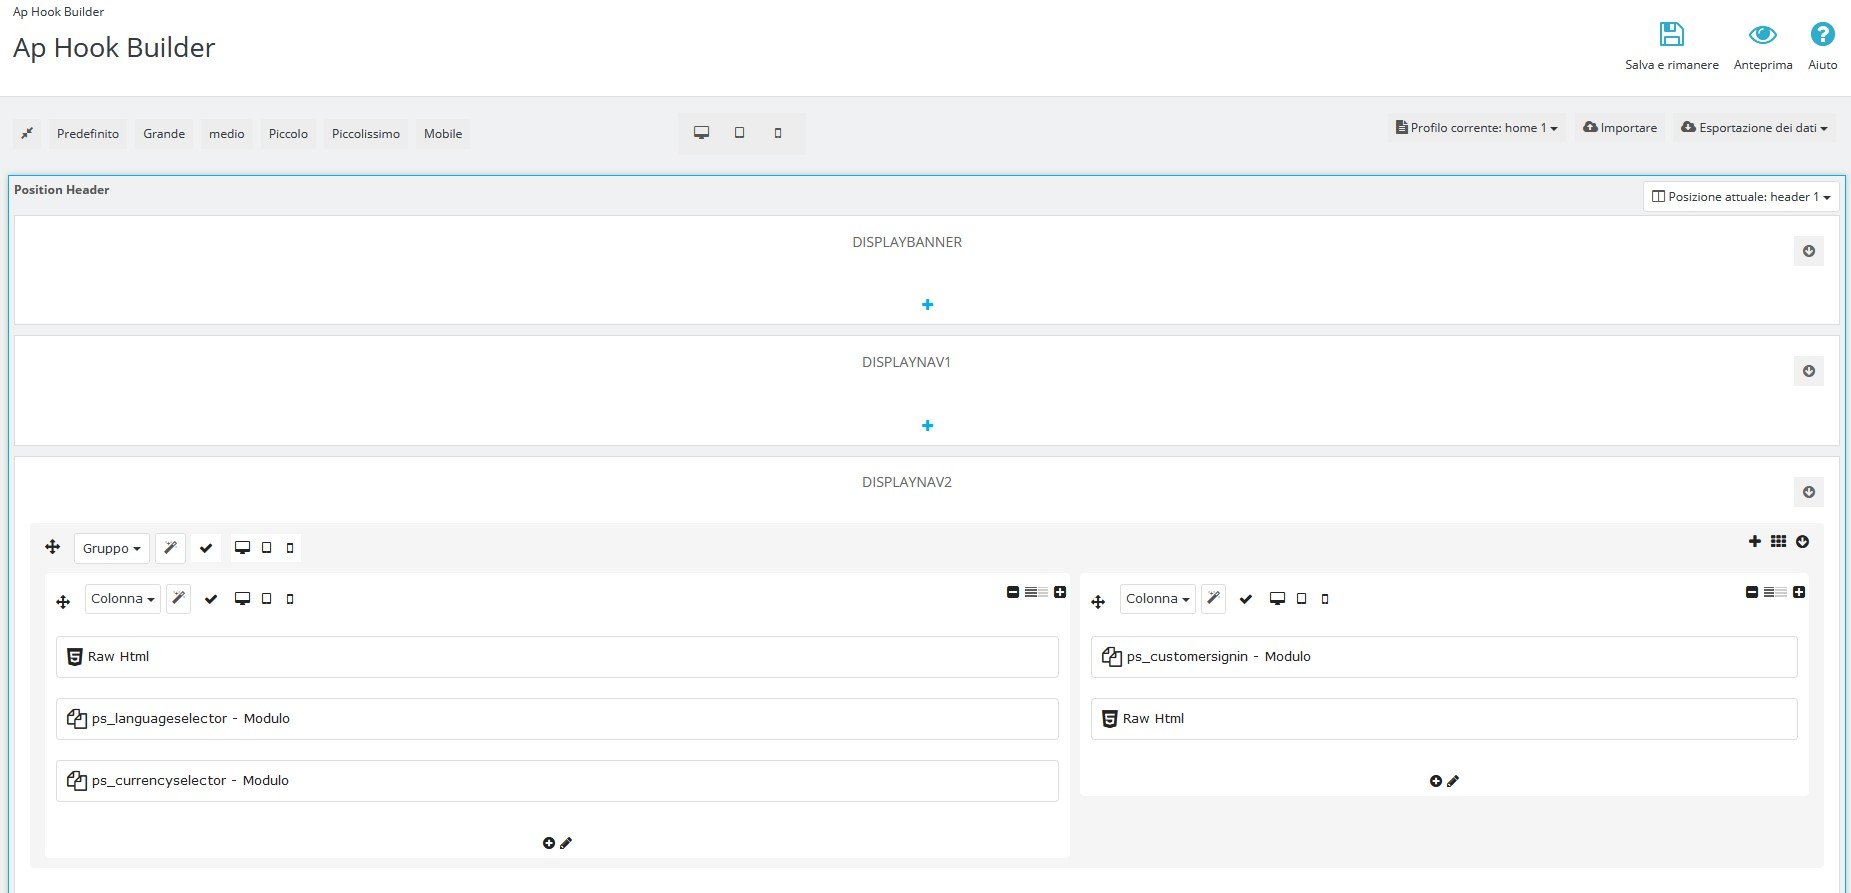Image resolution: width=1851 pixels, height=893 pixels.
Task: Open the ps_languageselector - Modulo widget
Action: [557, 719]
